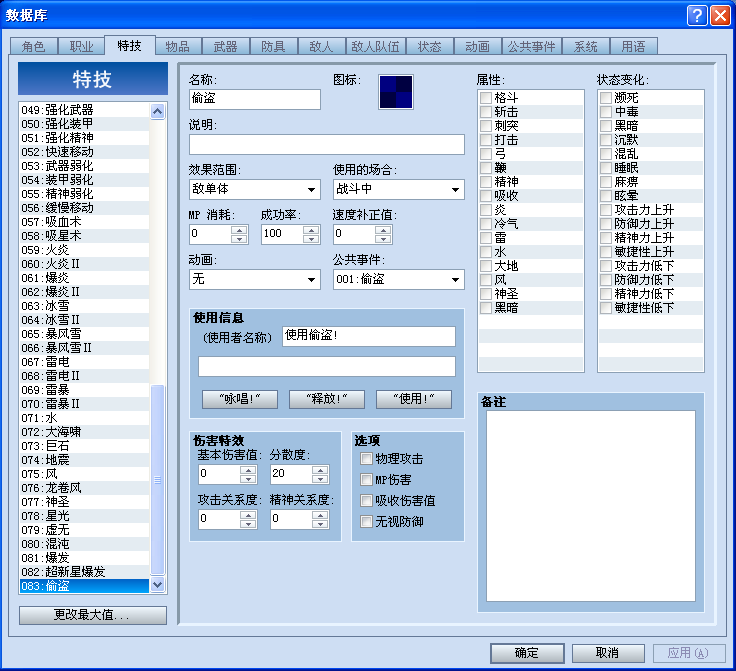Enable 物理攻击 option
736x671 pixels.
coord(366,458)
